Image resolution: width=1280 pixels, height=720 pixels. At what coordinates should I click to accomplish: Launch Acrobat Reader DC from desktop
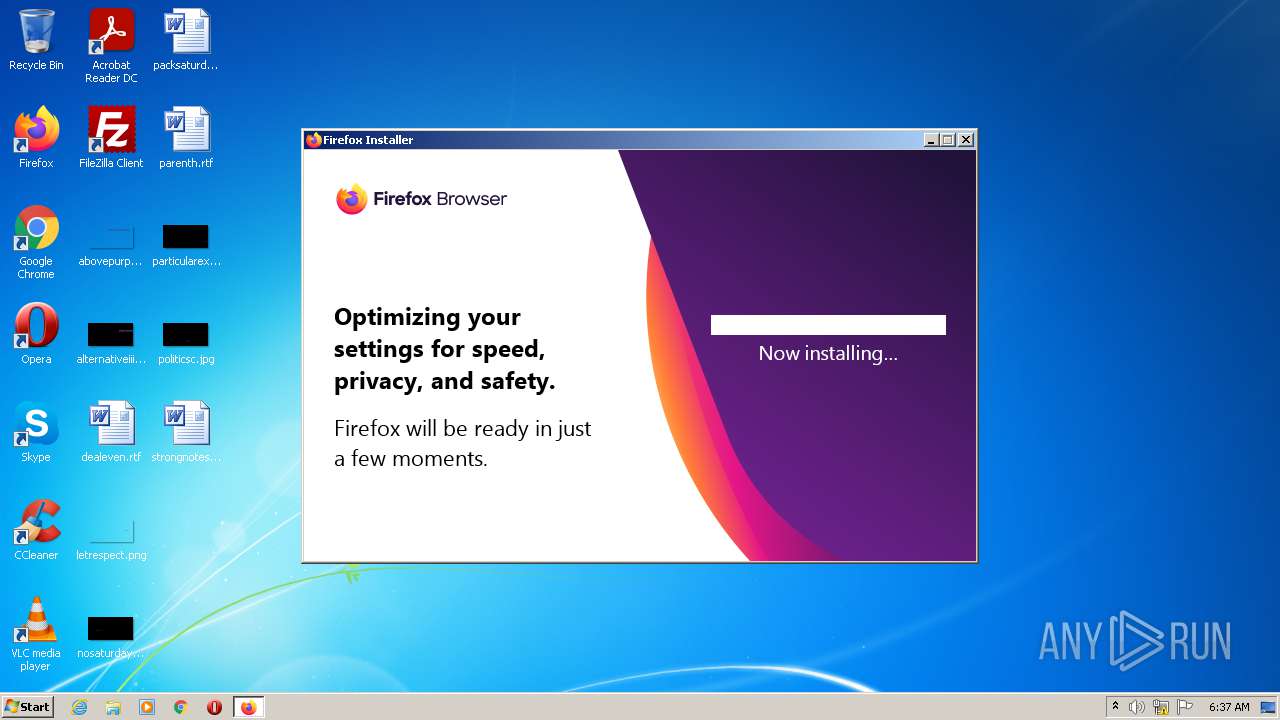click(x=111, y=45)
